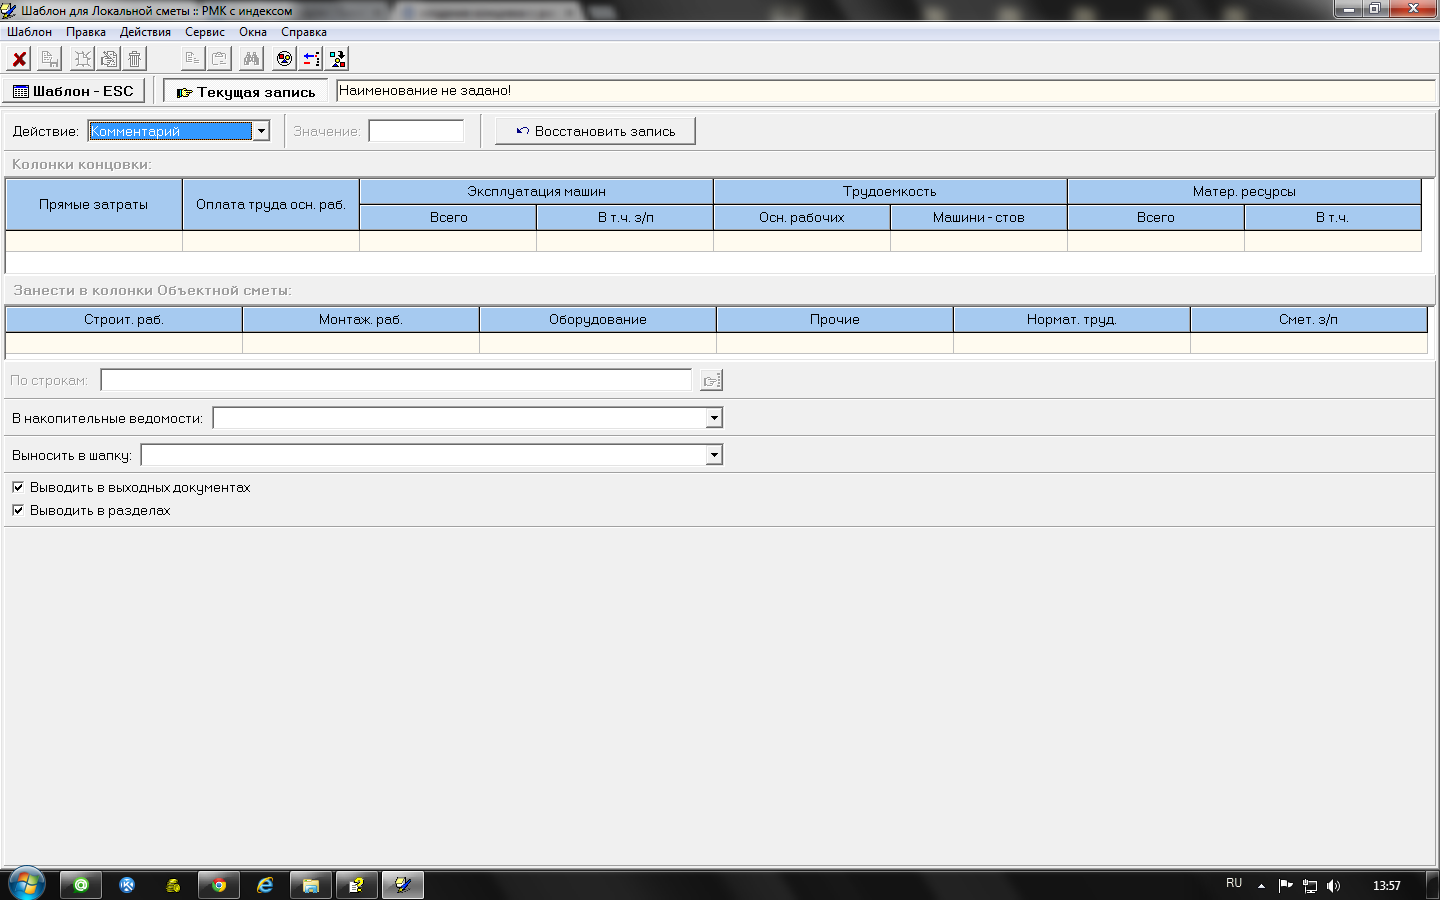Click the empty cell under Прямые затраты
The width and height of the screenshot is (1440, 900).
(x=94, y=241)
